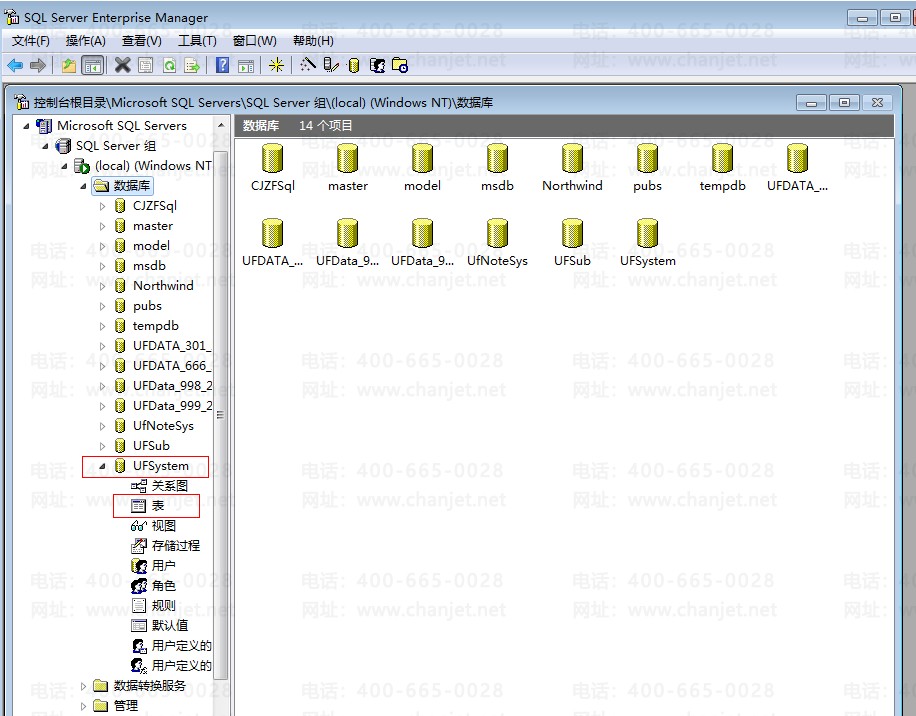The width and height of the screenshot is (916, 716).
Task: Click the yellow star New icon
Action: (276, 65)
